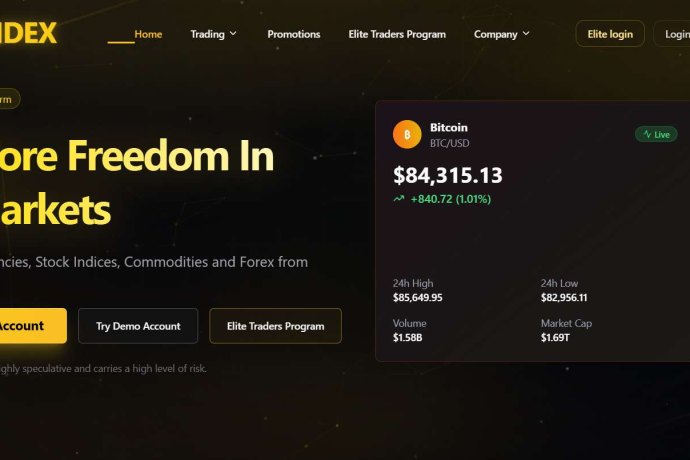The height and width of the screenshot is (460, 690).
Task: Go to the Home menu item
Action: coord(148,34)
